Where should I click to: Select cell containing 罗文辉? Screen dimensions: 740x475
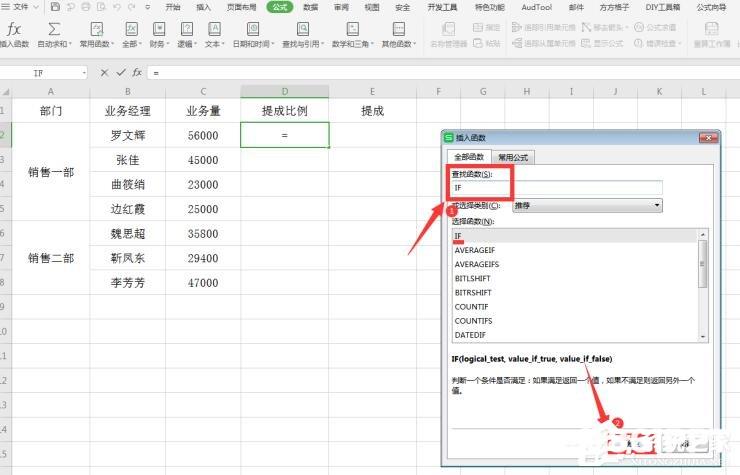[x=127, y=135]
